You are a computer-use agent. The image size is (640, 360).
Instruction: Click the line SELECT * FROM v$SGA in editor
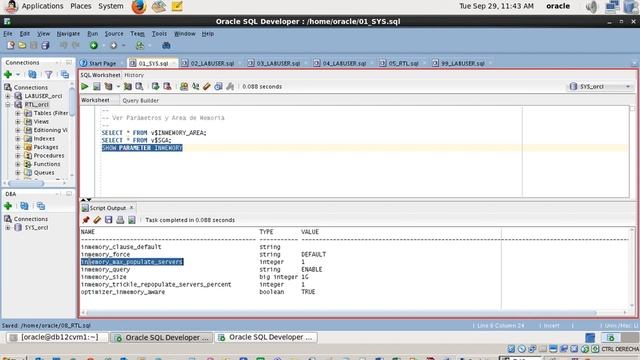(x=136, y=140)
